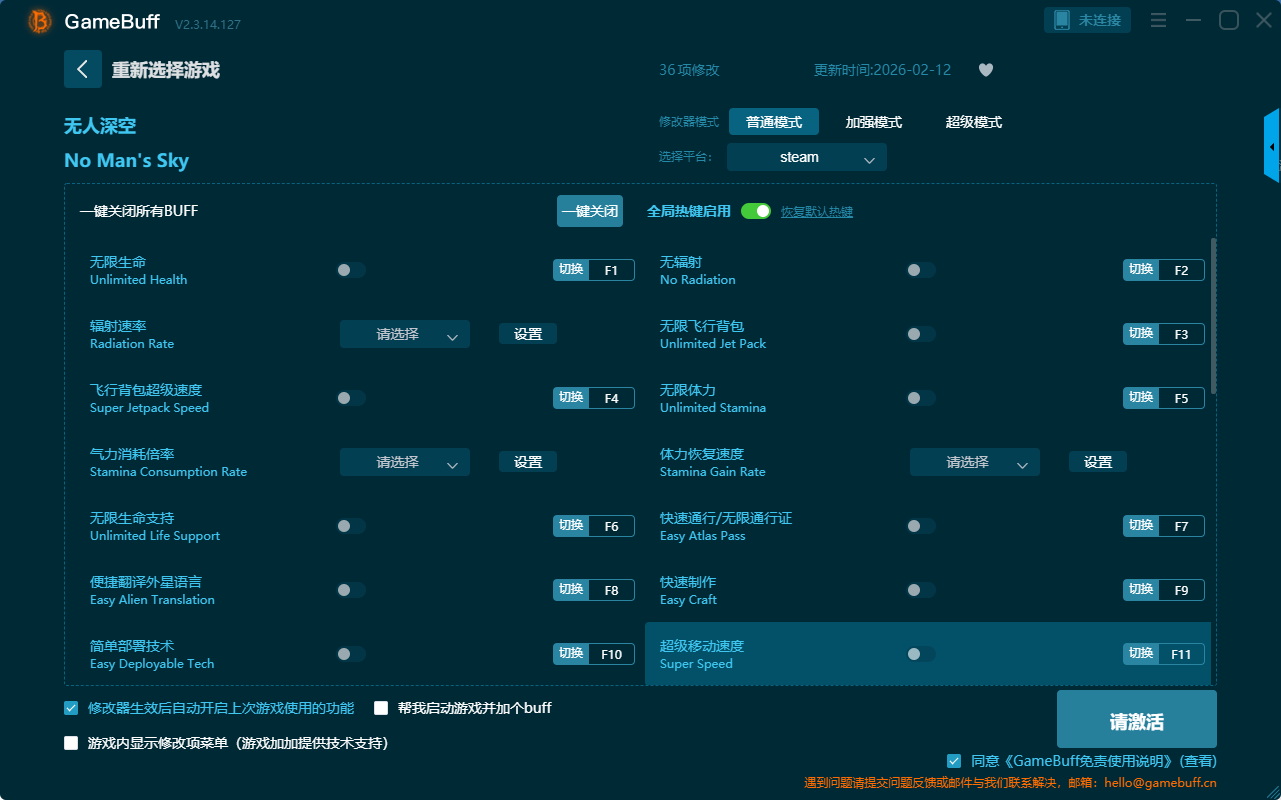This screenshot has height=800, width=1281.
Task: Expand the Stamina Gain Rate dropdown
Action: point(974,462)
